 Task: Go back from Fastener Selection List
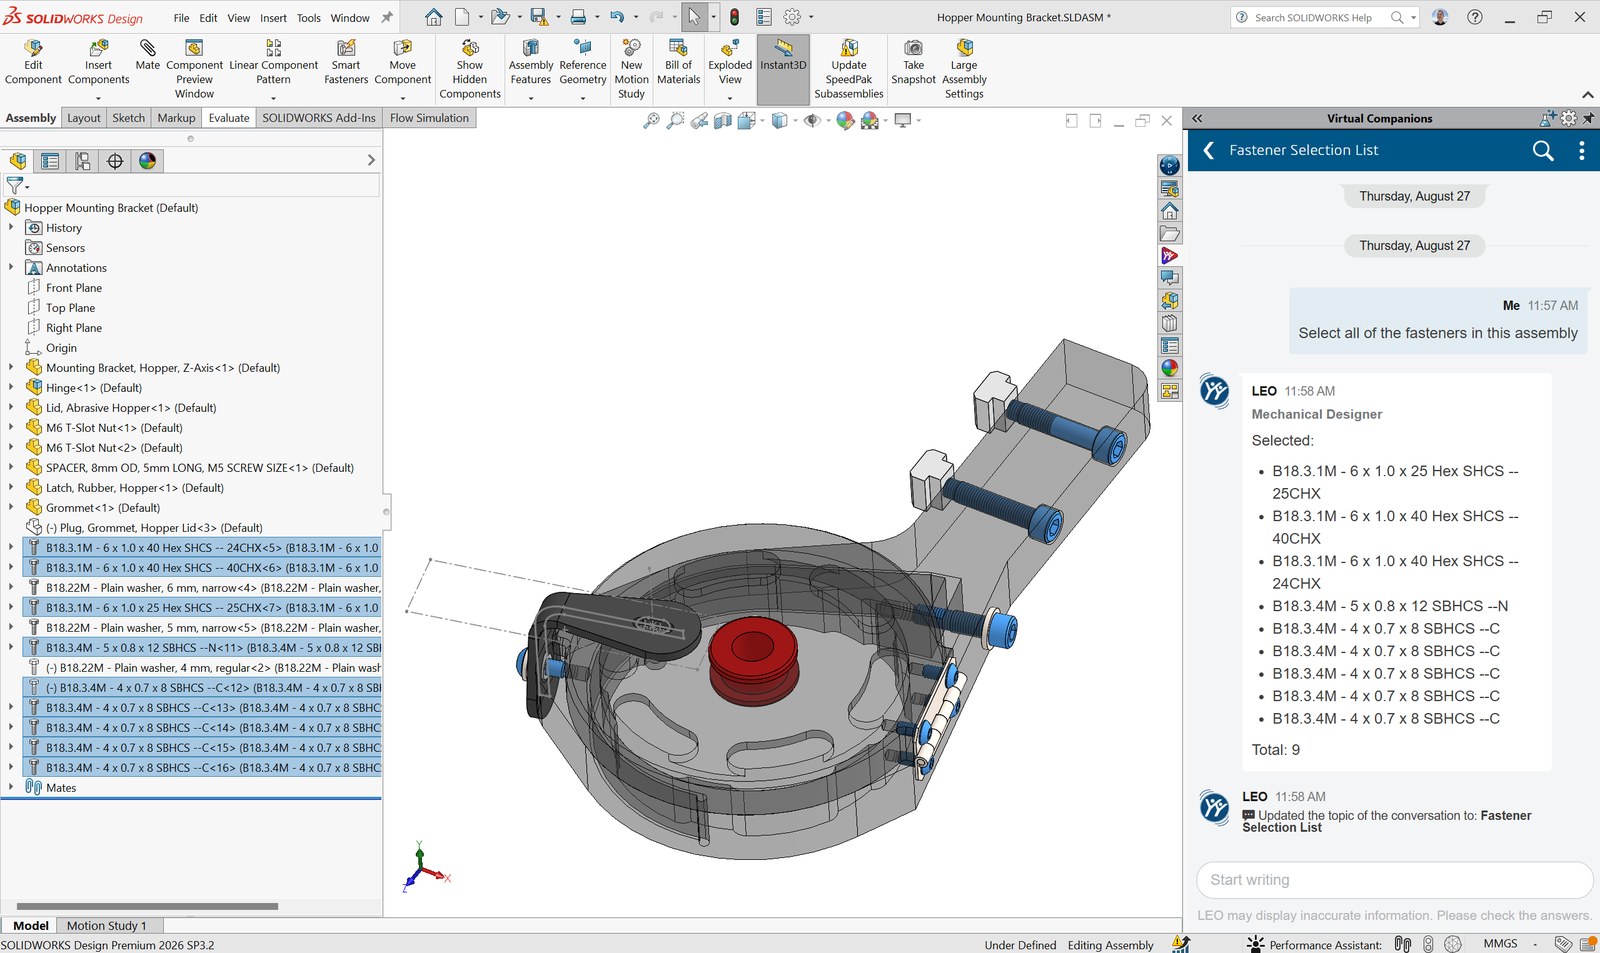1208,150
